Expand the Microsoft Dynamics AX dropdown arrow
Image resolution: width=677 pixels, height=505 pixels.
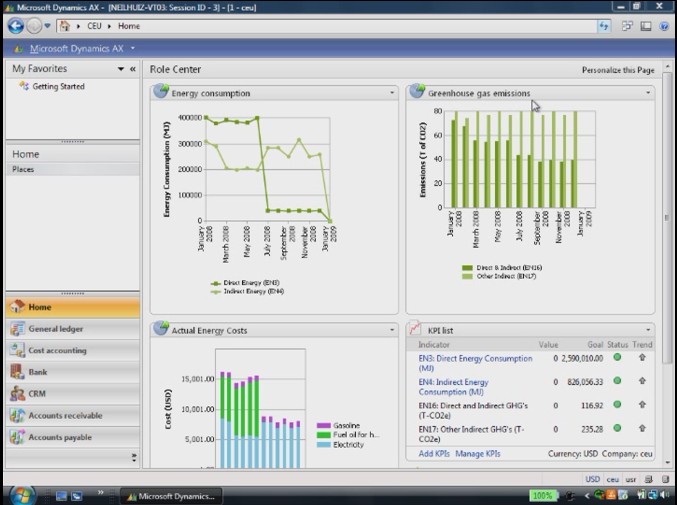pyautogui.click(x=133, y=48)
